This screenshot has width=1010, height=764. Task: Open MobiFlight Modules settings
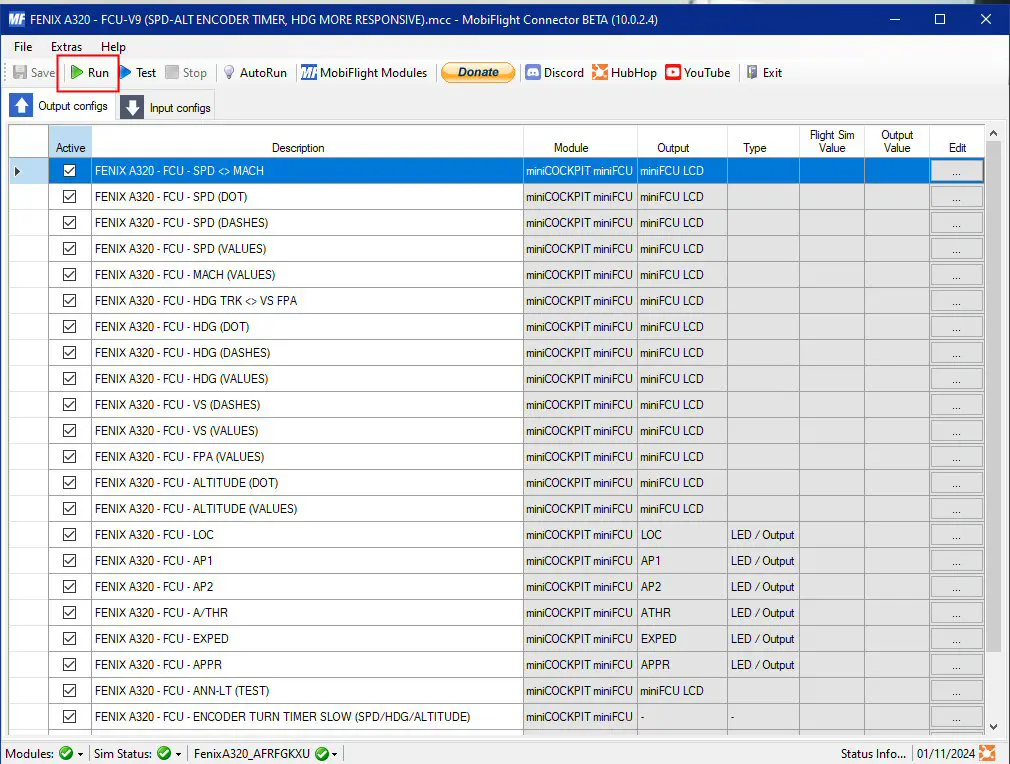[x=364, y=72]
